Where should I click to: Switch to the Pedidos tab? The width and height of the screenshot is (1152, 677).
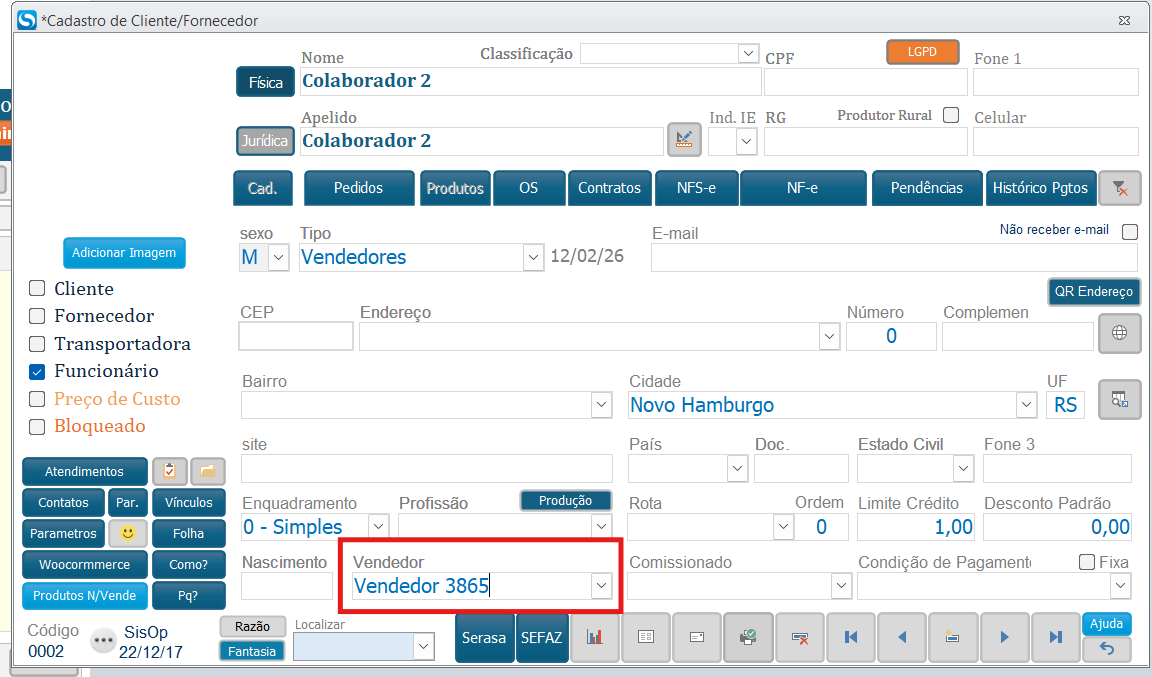[x=358, y=188]
